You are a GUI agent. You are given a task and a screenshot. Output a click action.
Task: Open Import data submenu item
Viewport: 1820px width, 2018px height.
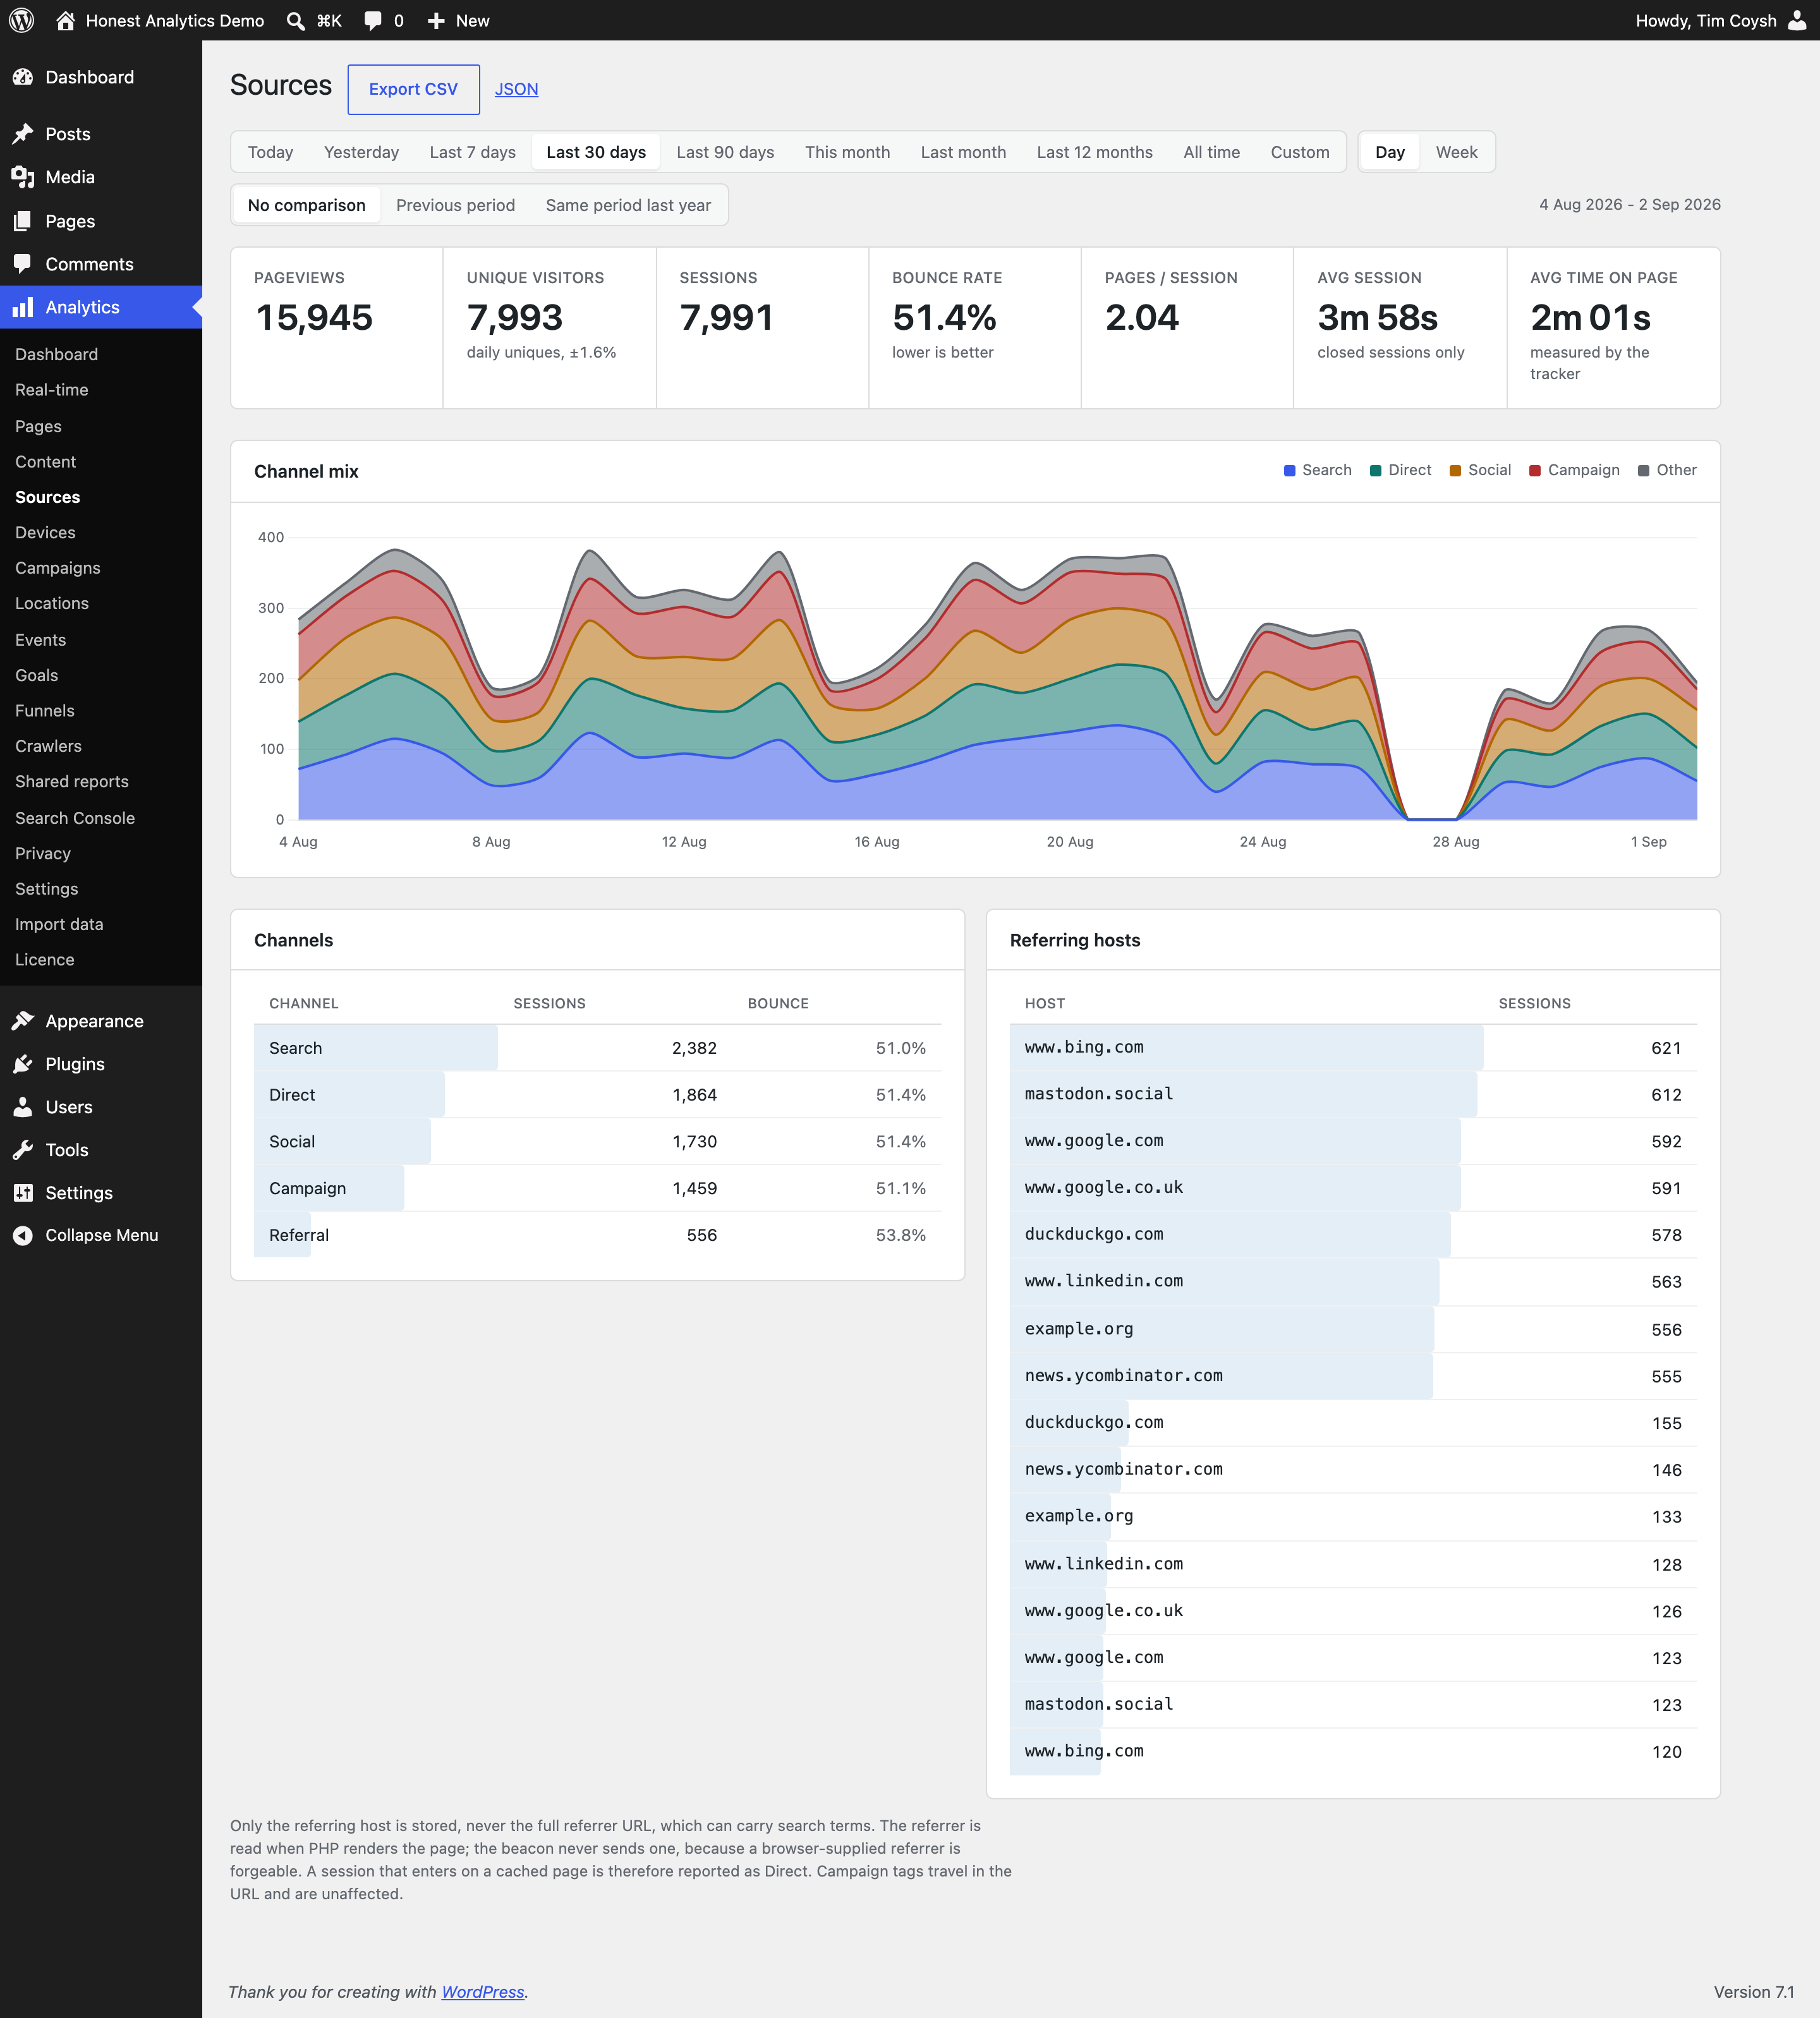click(x=59, y=925)
